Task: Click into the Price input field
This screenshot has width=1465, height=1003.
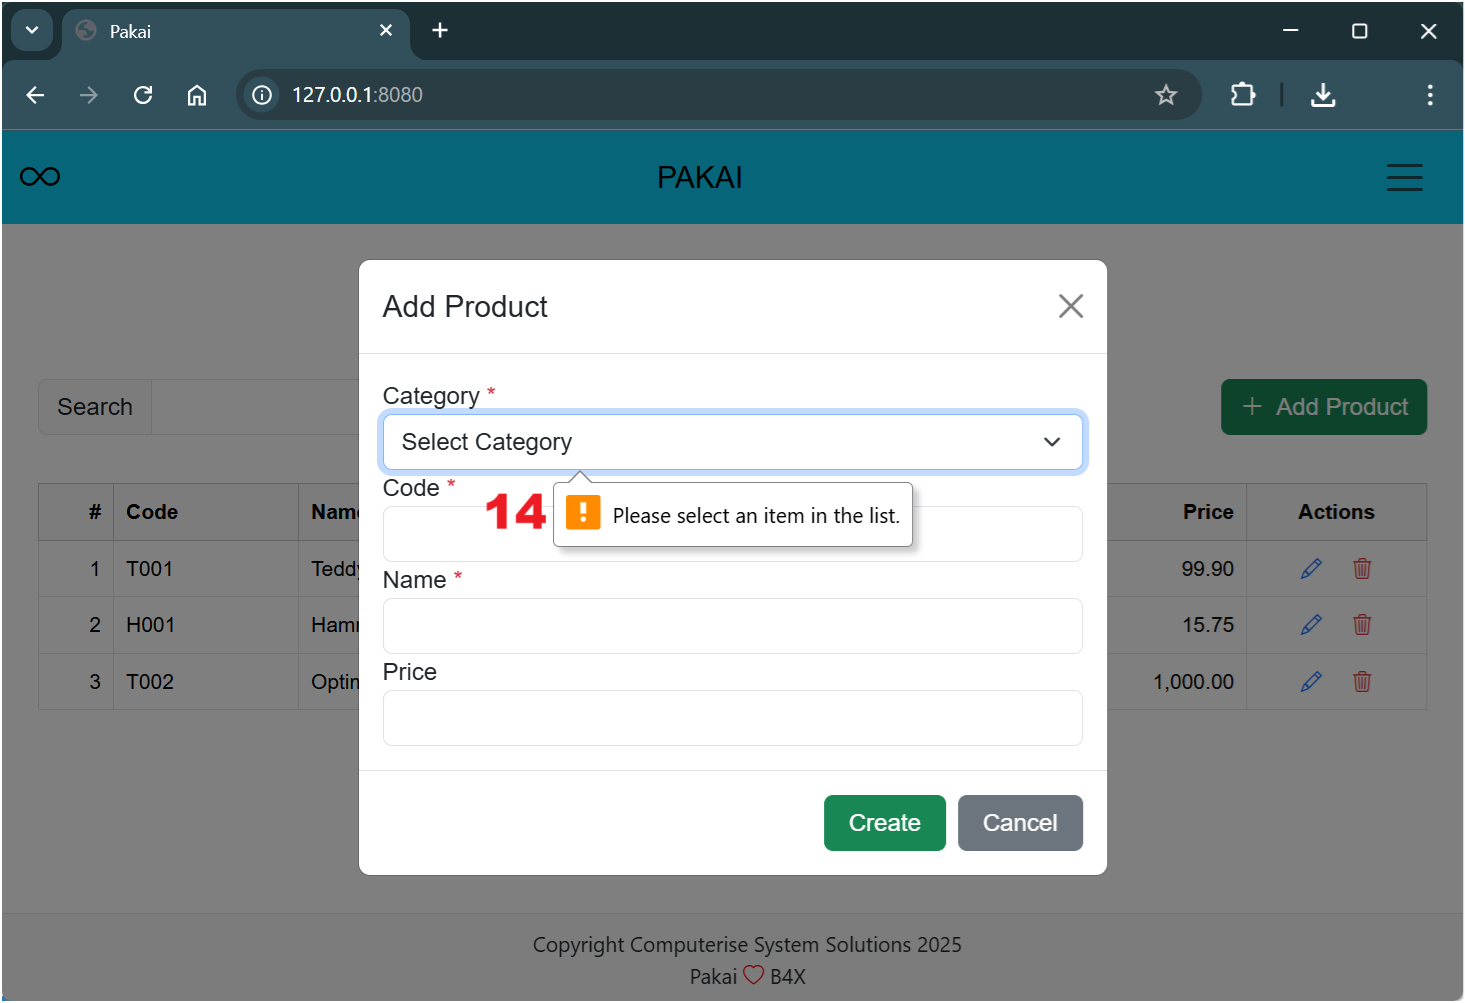Action: pyautogui.click(x=732, y=718)
